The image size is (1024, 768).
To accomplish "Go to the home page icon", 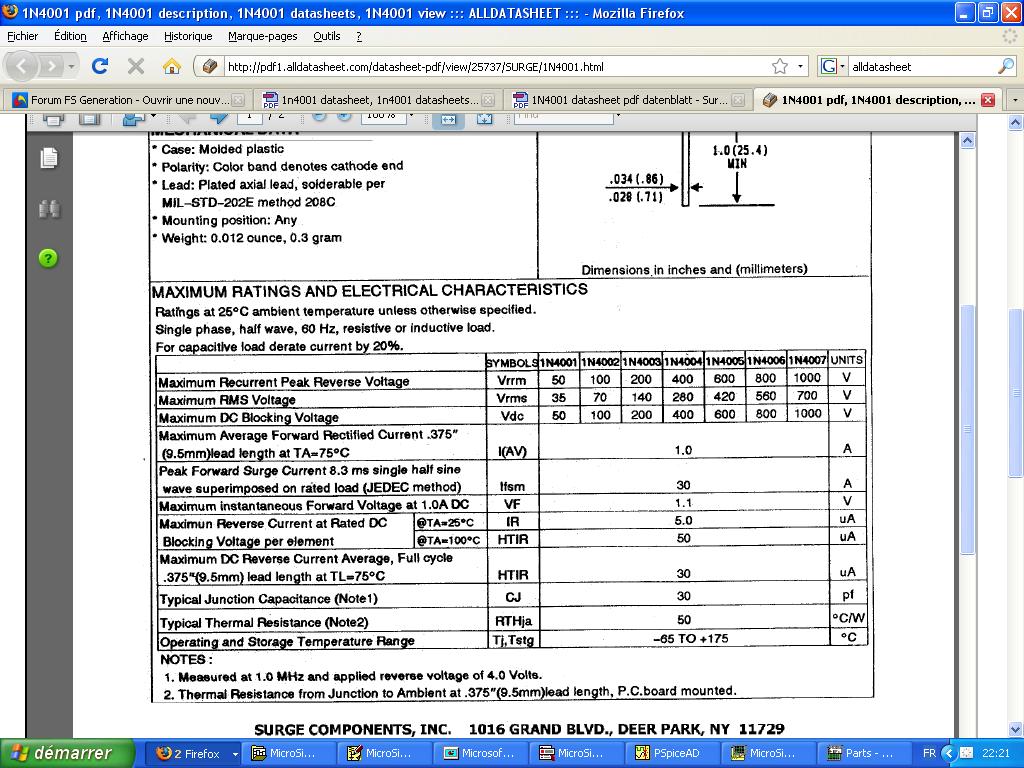I will [x=172, y=66].
